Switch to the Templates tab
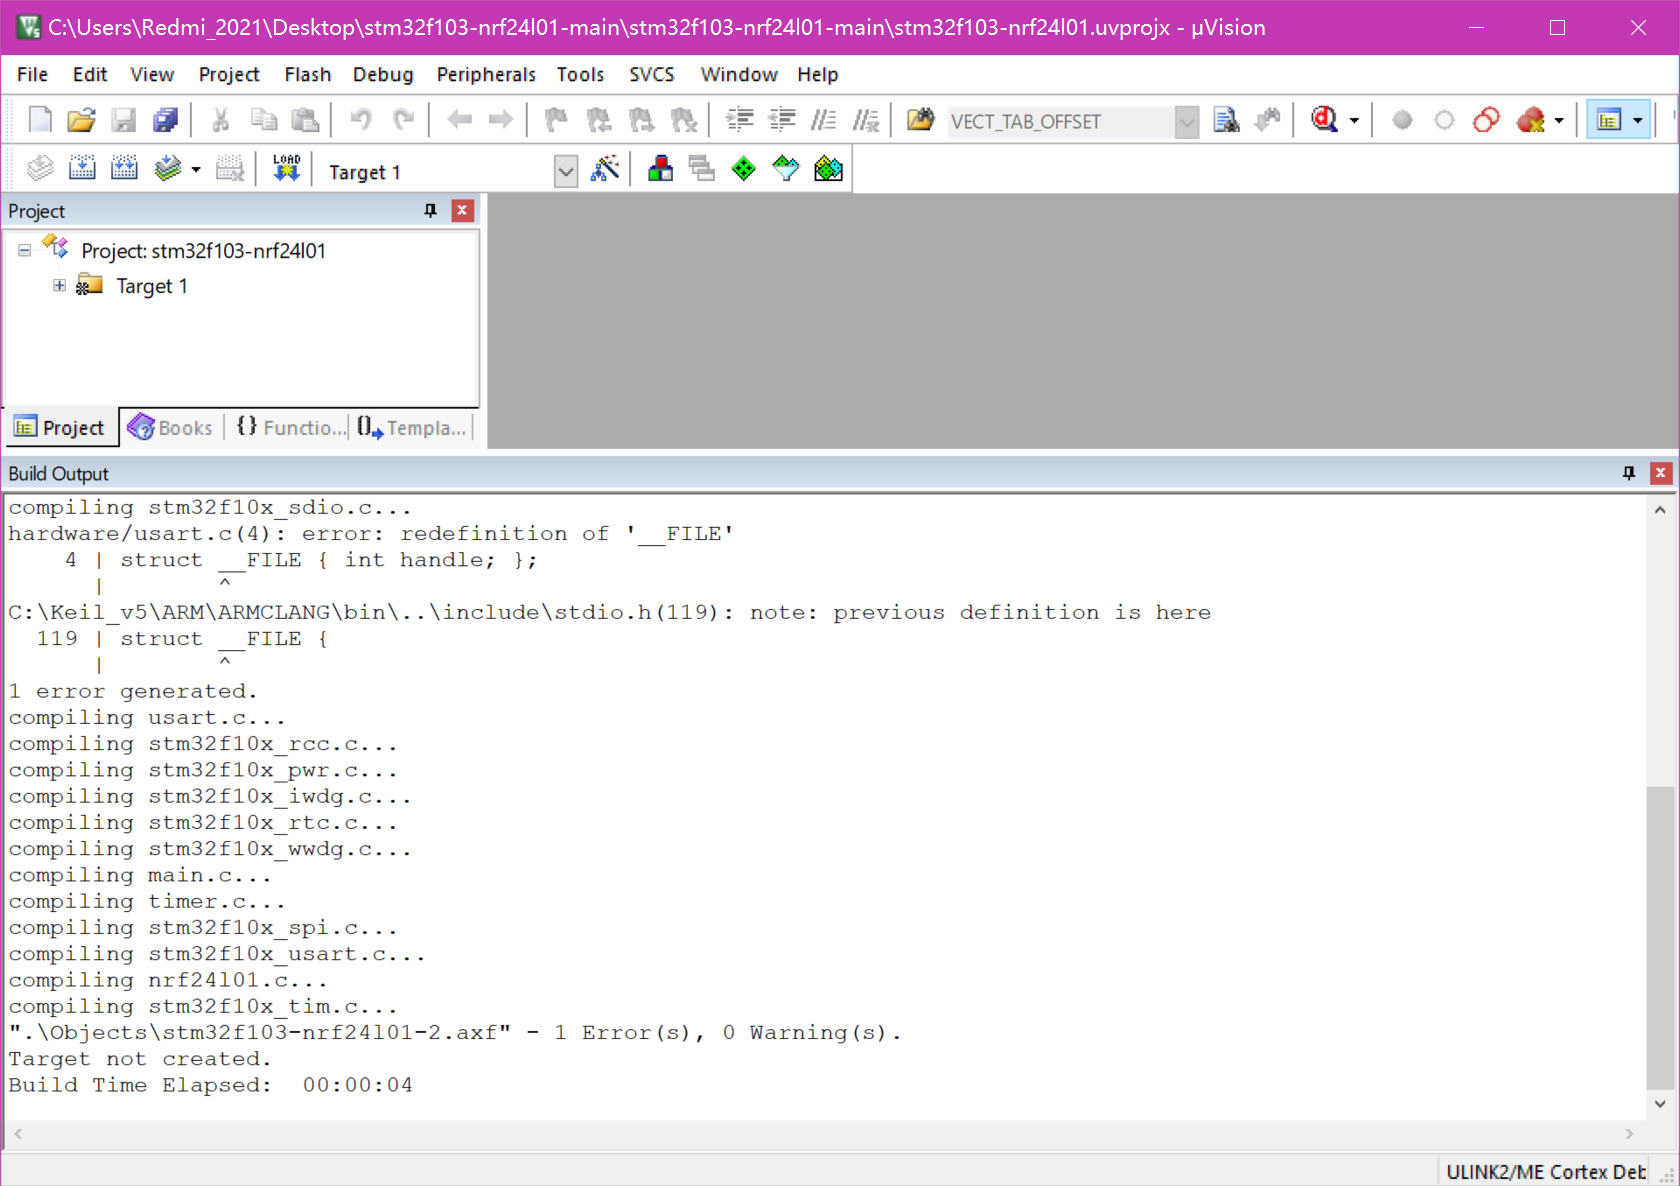Image resolution: width=1680 pixels, height=1186 pixels. pos(412,428)
